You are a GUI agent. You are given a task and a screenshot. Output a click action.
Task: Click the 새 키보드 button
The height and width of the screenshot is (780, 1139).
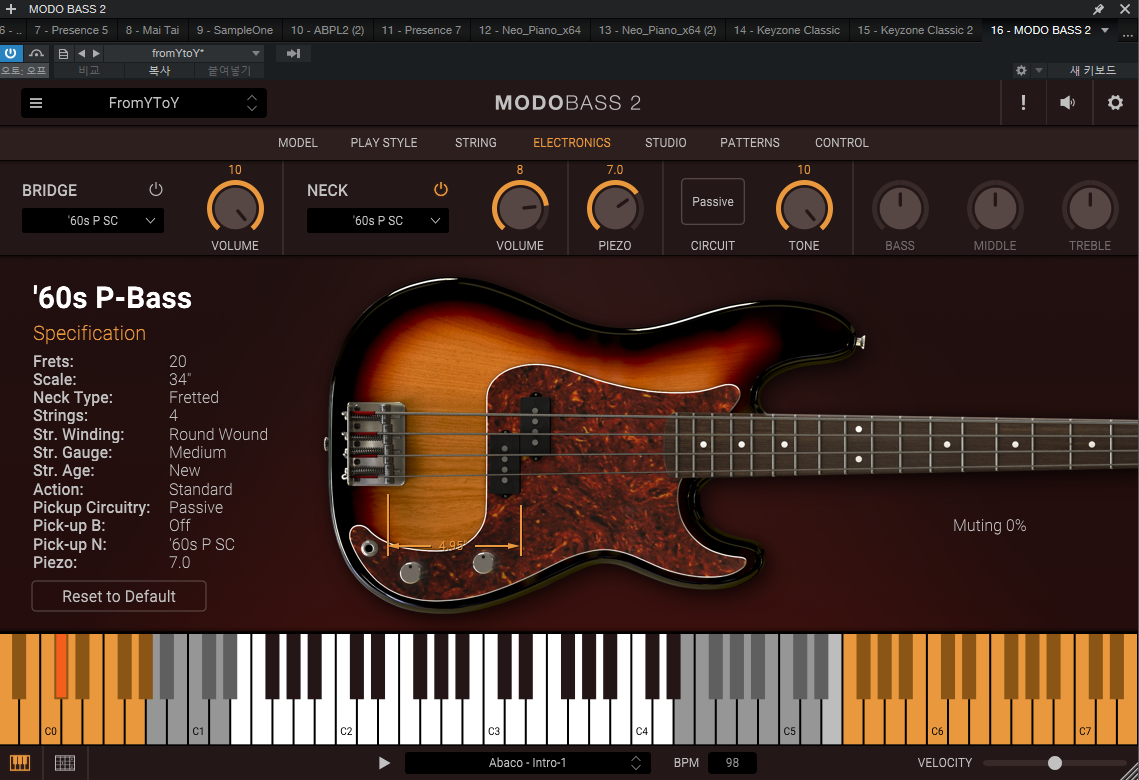[1093, 70]
